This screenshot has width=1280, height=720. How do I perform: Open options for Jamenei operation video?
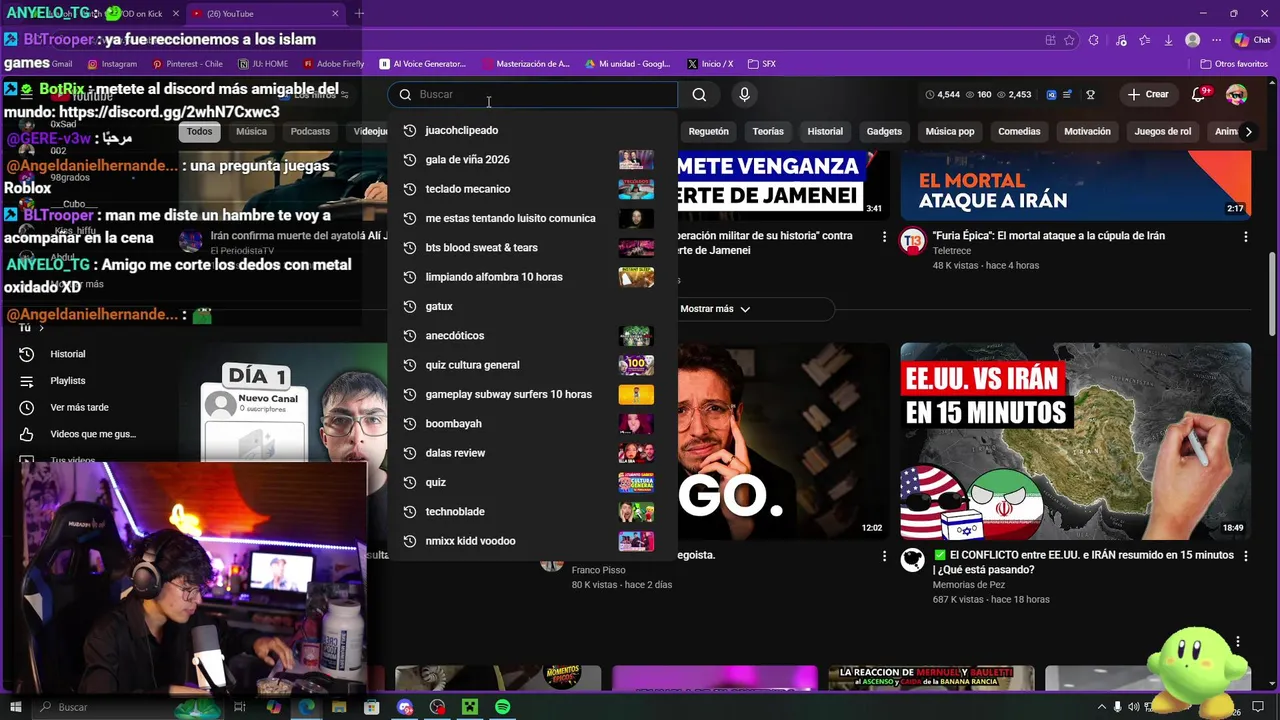(x=884, y=237)
